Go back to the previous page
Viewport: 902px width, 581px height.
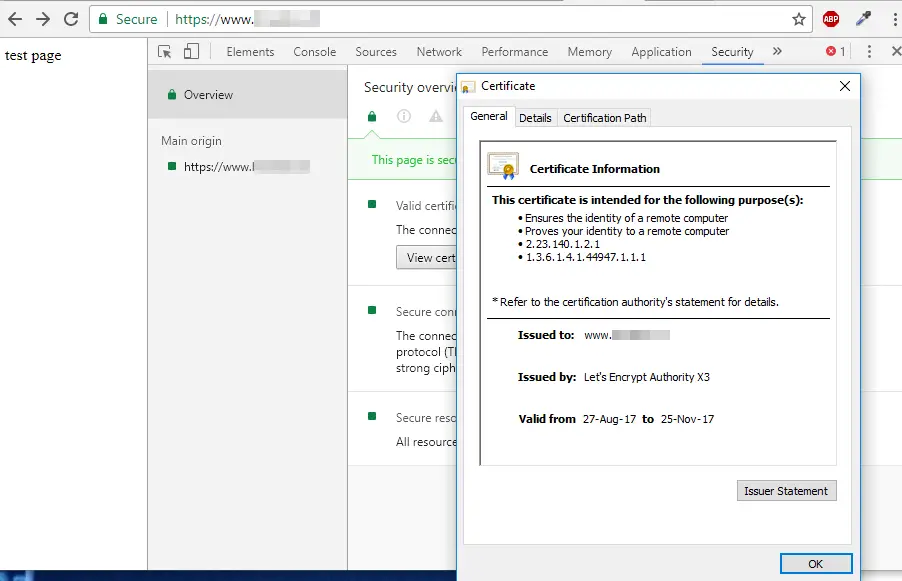coord(16,19)
